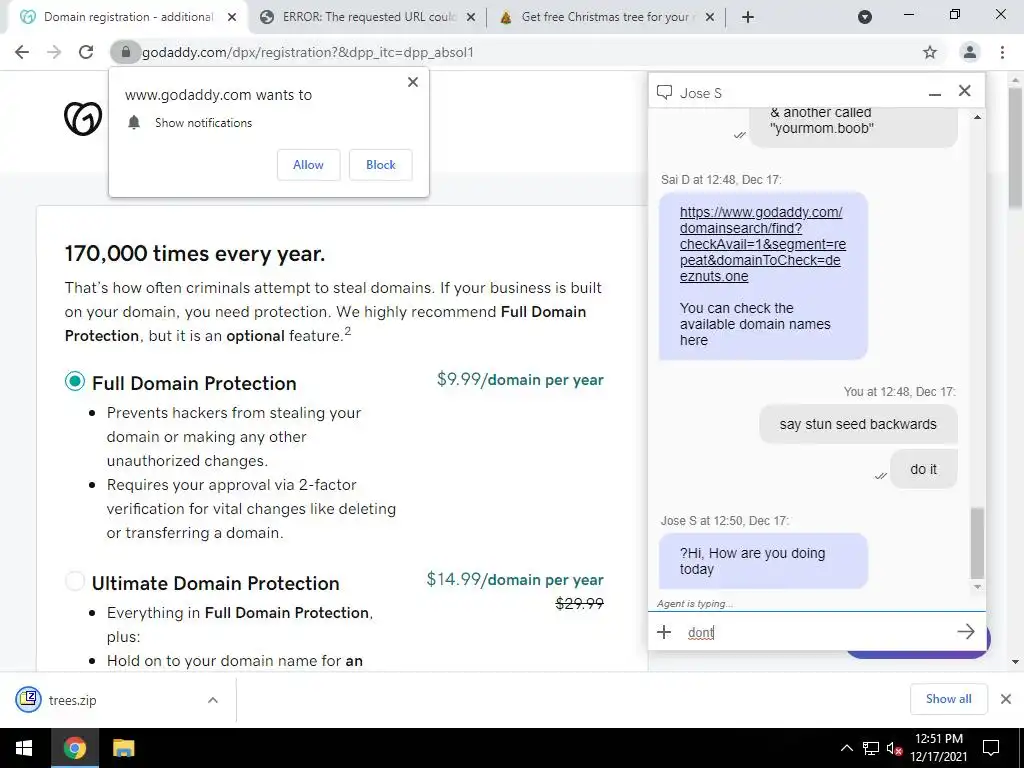Close the Christmas tree tab
The height and width of the screenshot is (768, 1024).
[x=710, y=18]
